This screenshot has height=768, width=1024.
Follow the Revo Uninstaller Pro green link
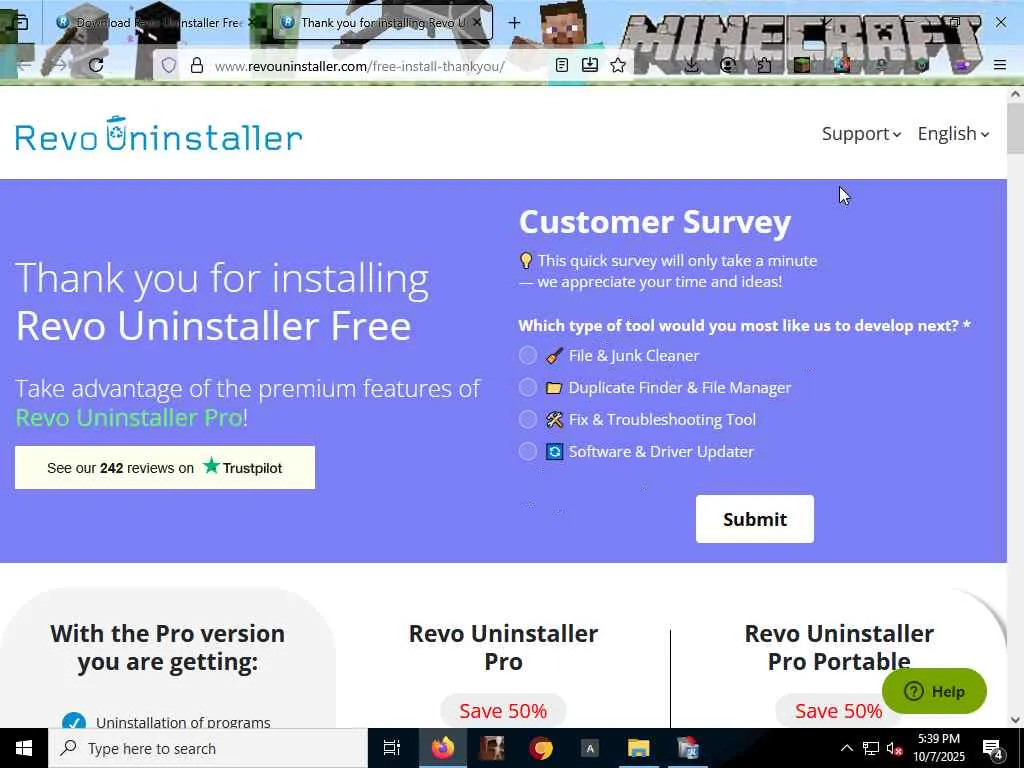129,417
